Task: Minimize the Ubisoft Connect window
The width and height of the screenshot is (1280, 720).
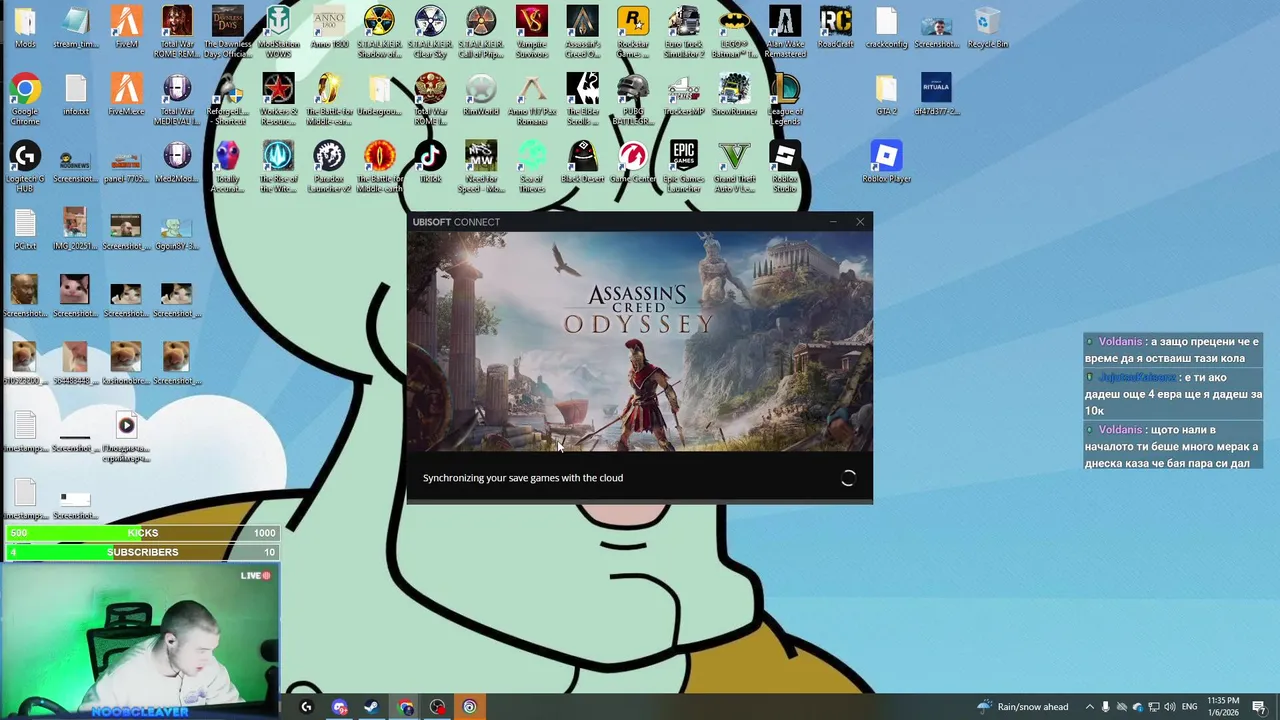Action: (x=833, y=222)
